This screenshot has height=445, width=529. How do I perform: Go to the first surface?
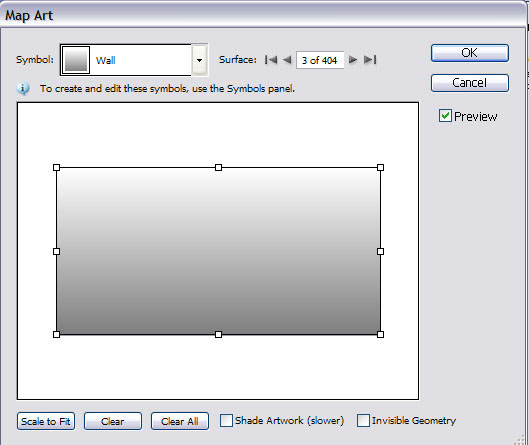point(271,60)
